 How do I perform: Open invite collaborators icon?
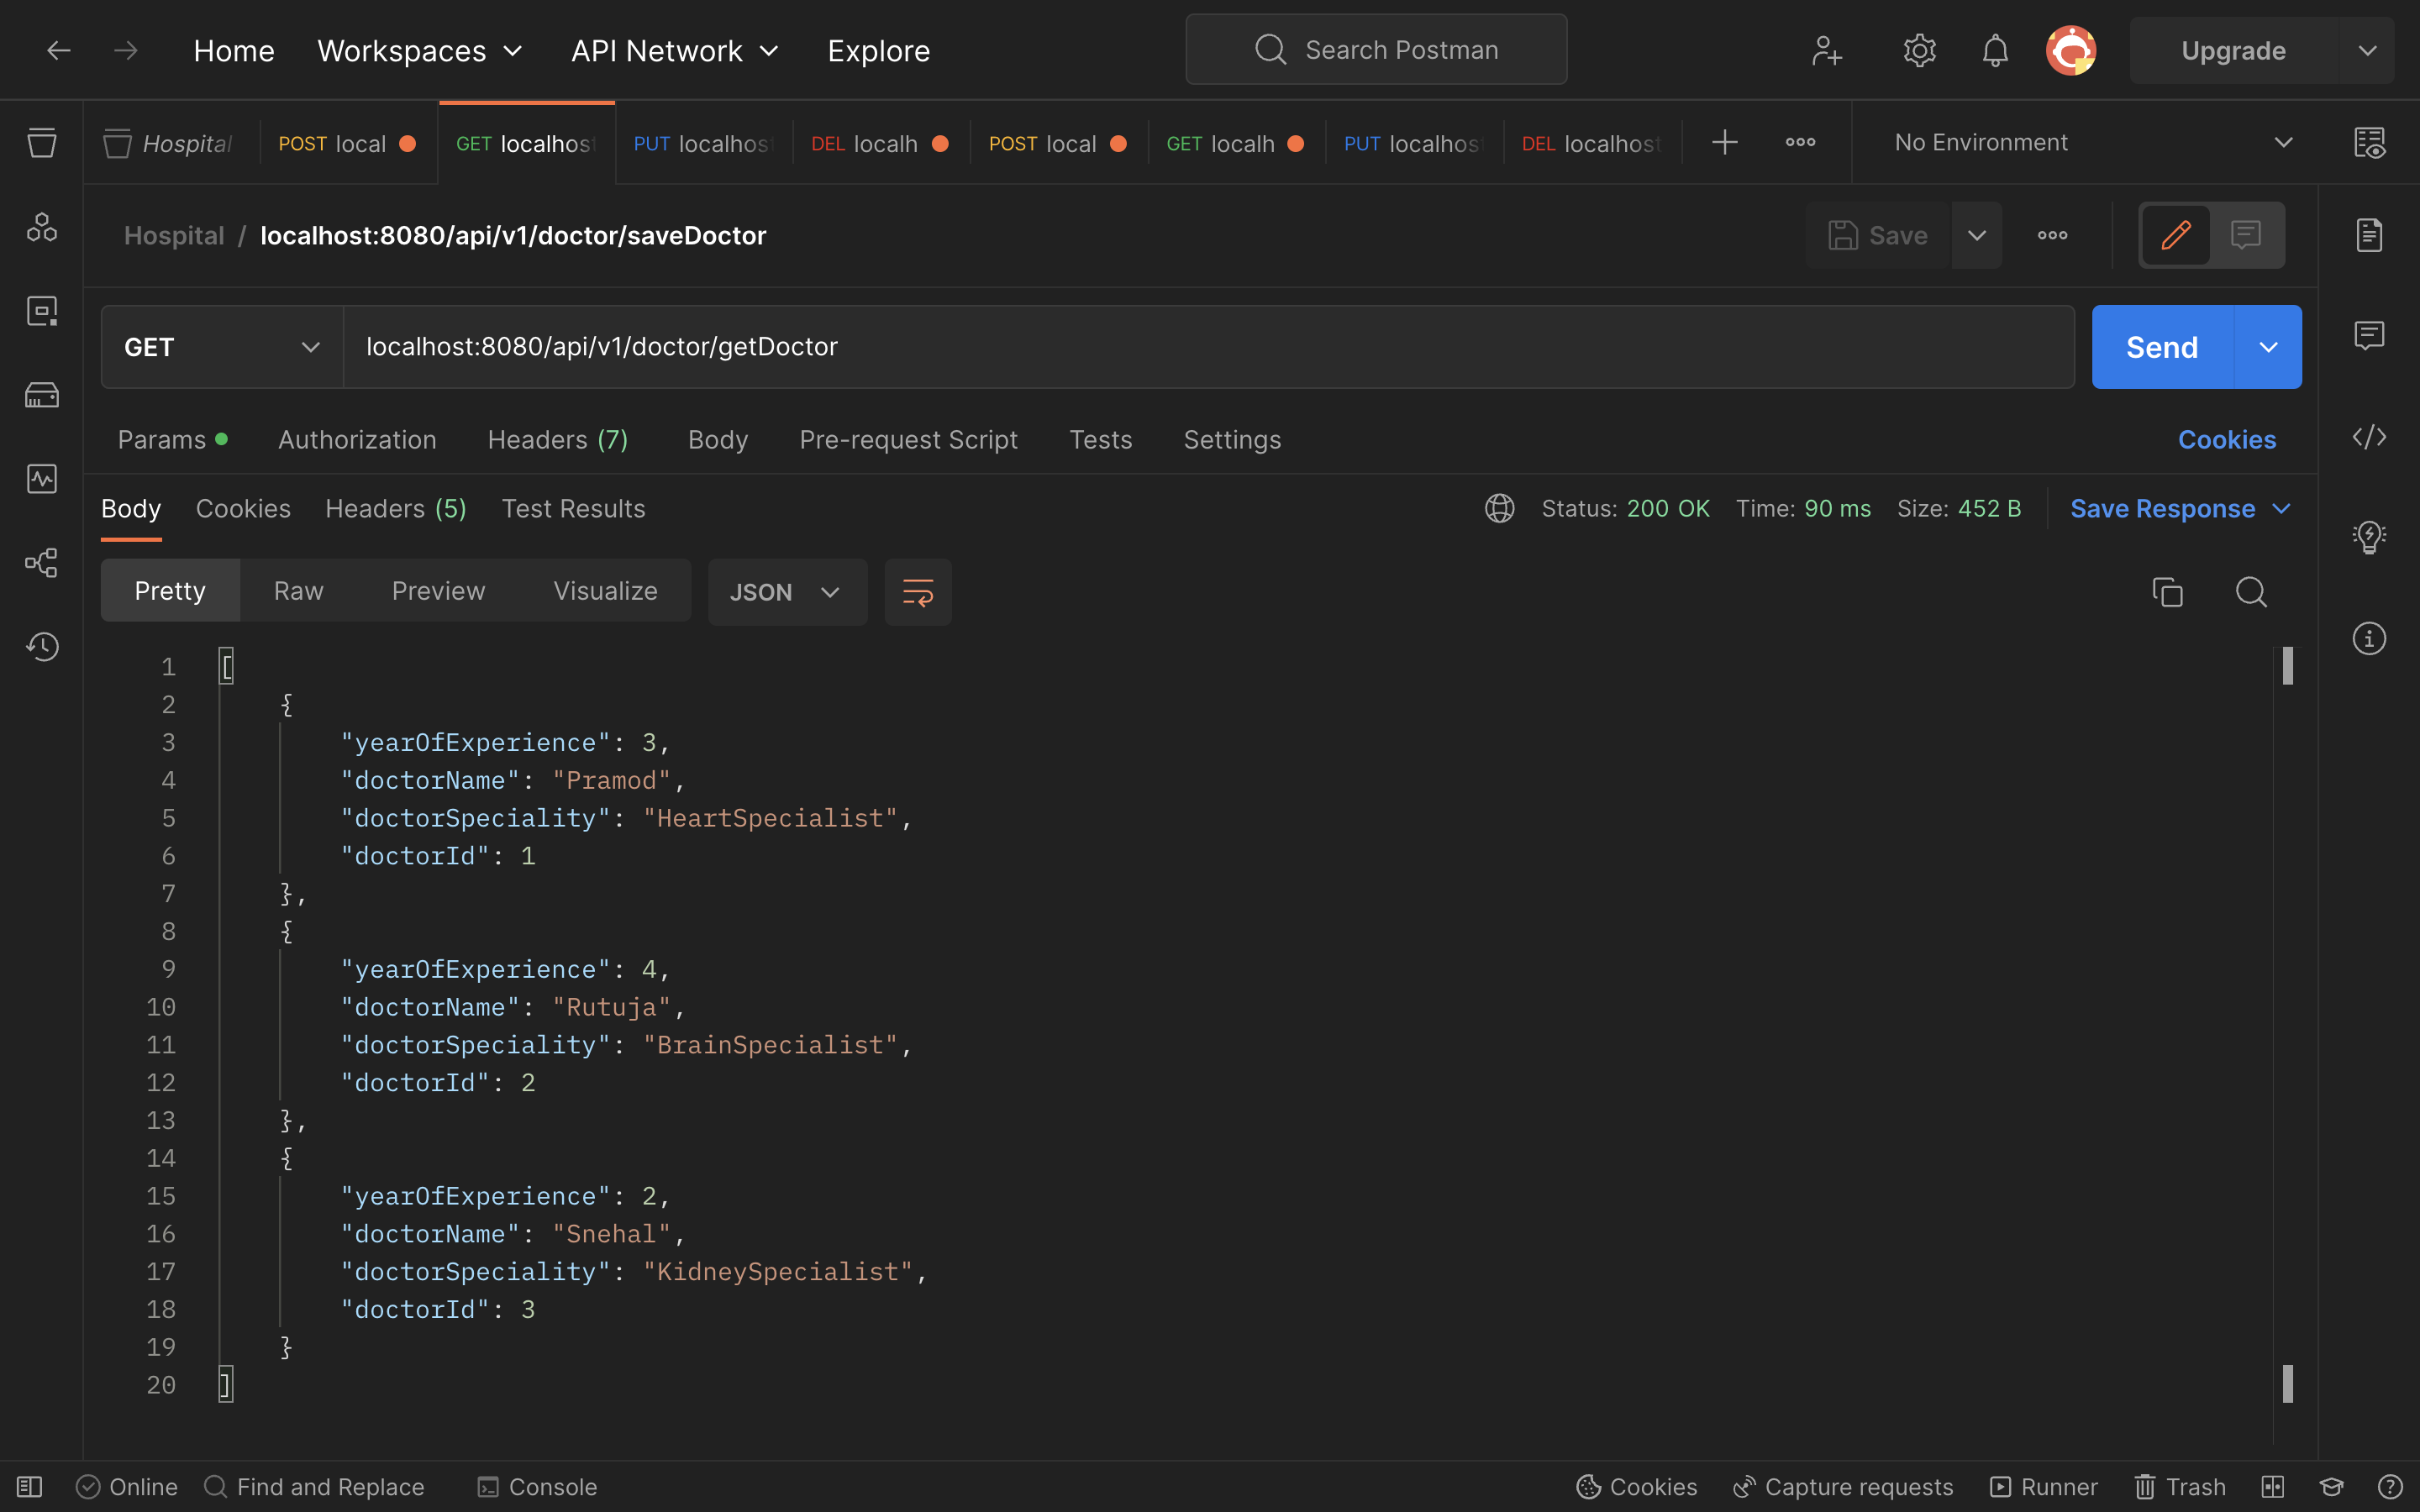coord(1826,50)
